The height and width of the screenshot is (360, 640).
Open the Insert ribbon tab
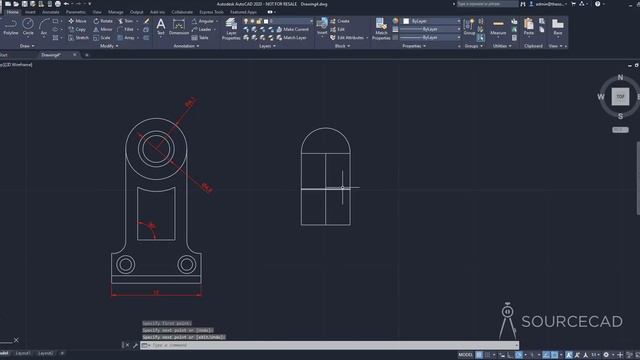pyautogui.click(x=30, y=12)
